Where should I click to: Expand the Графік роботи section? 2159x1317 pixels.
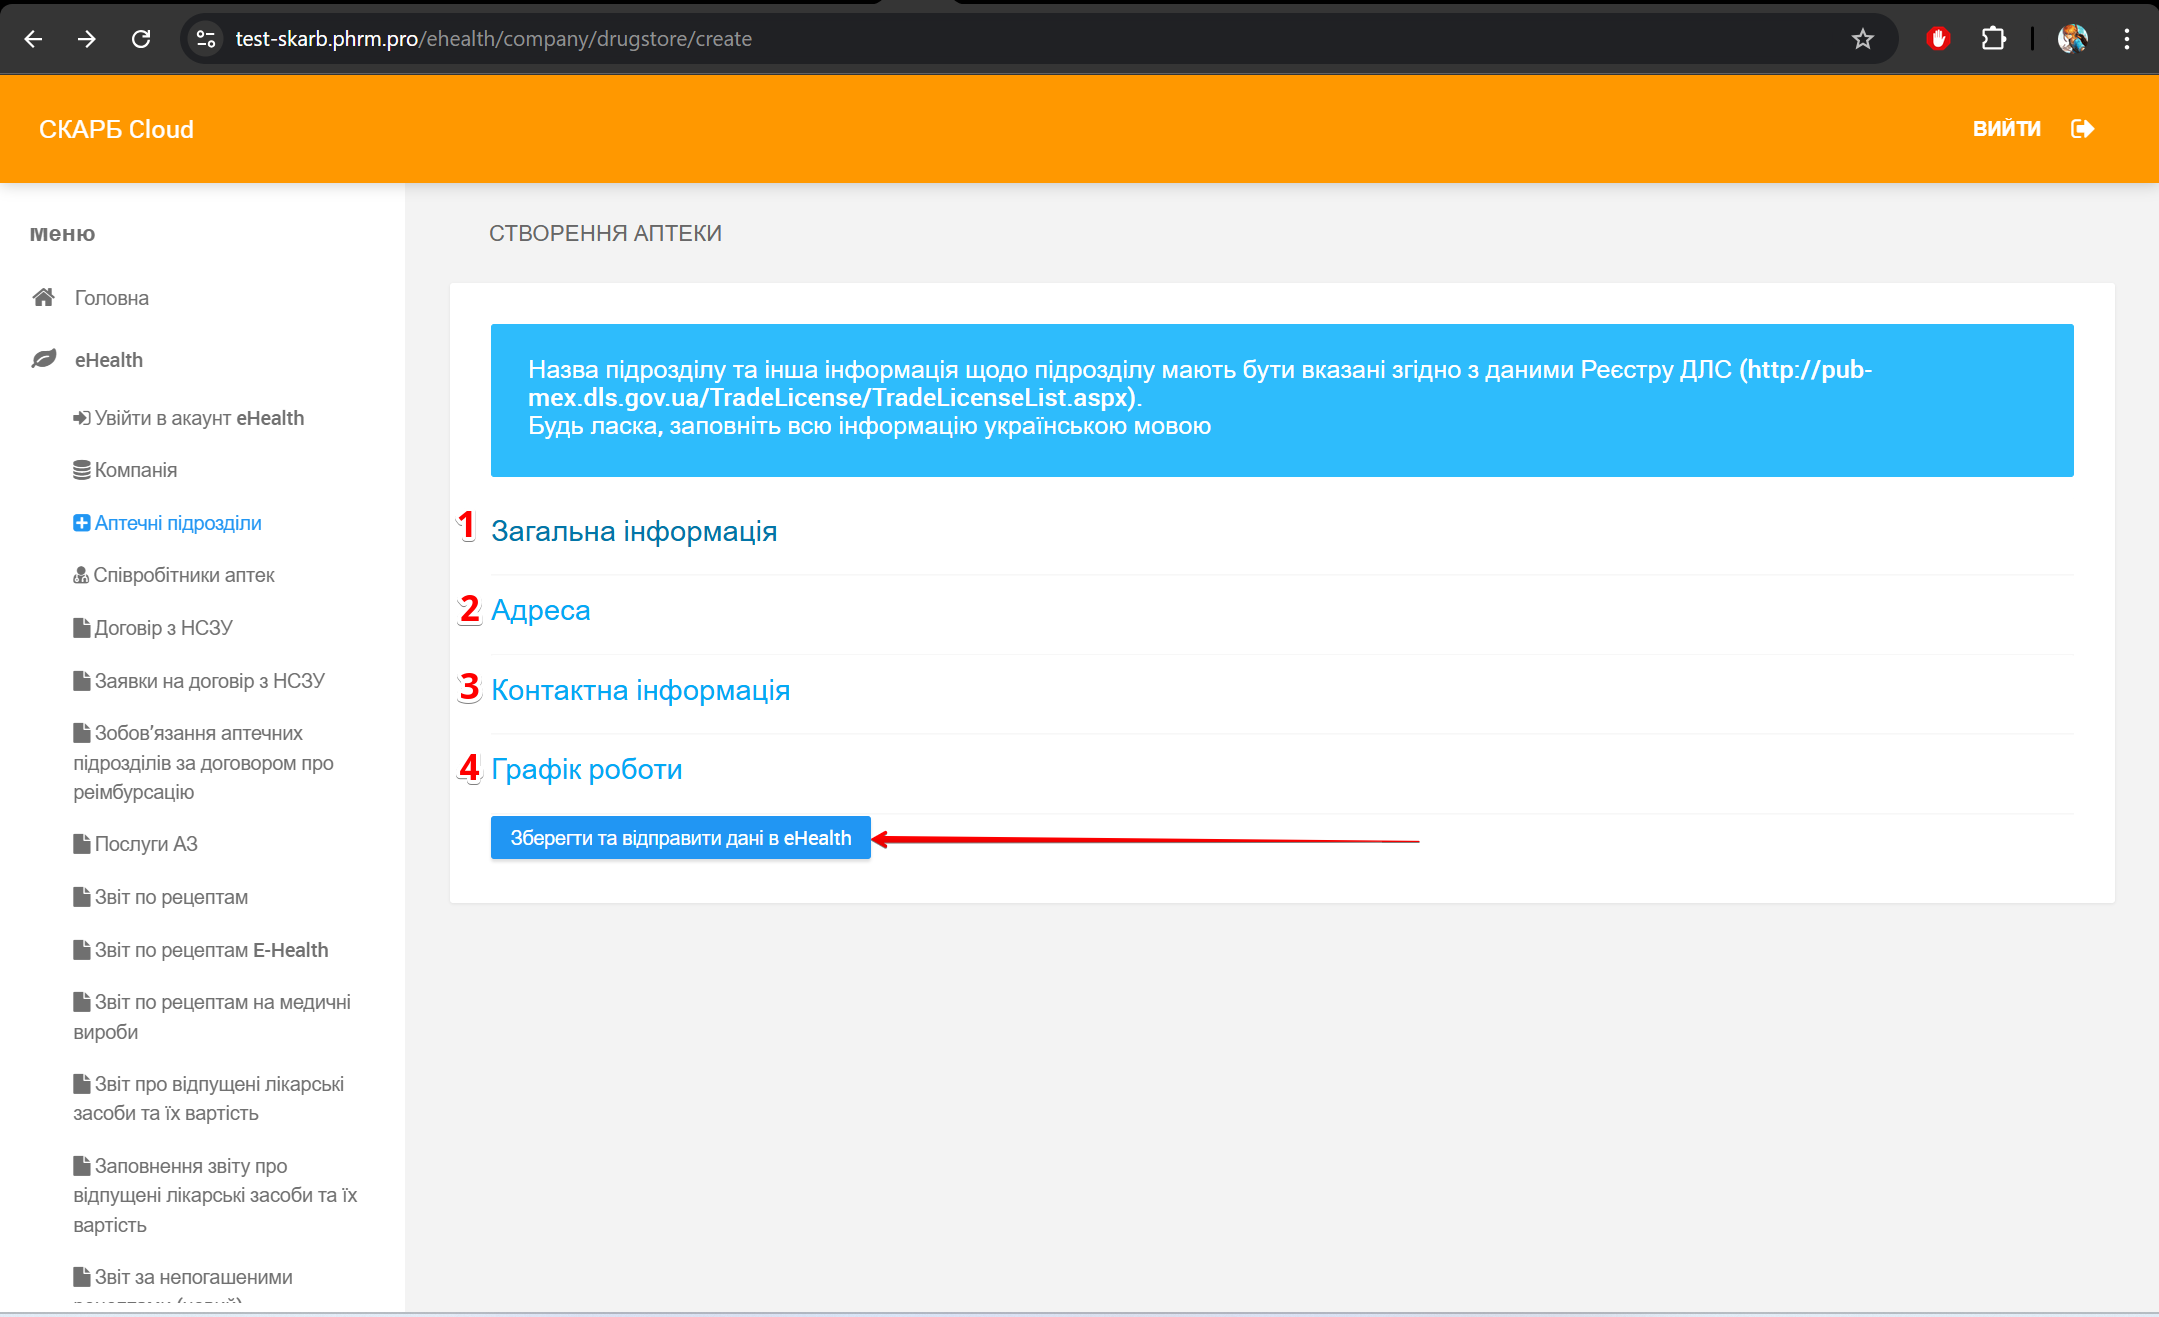pos(587,769)
